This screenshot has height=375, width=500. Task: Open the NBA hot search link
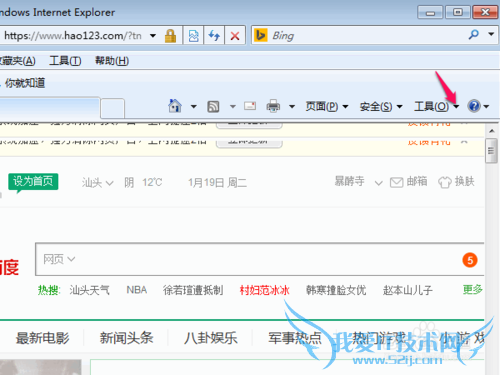point(137,290)
